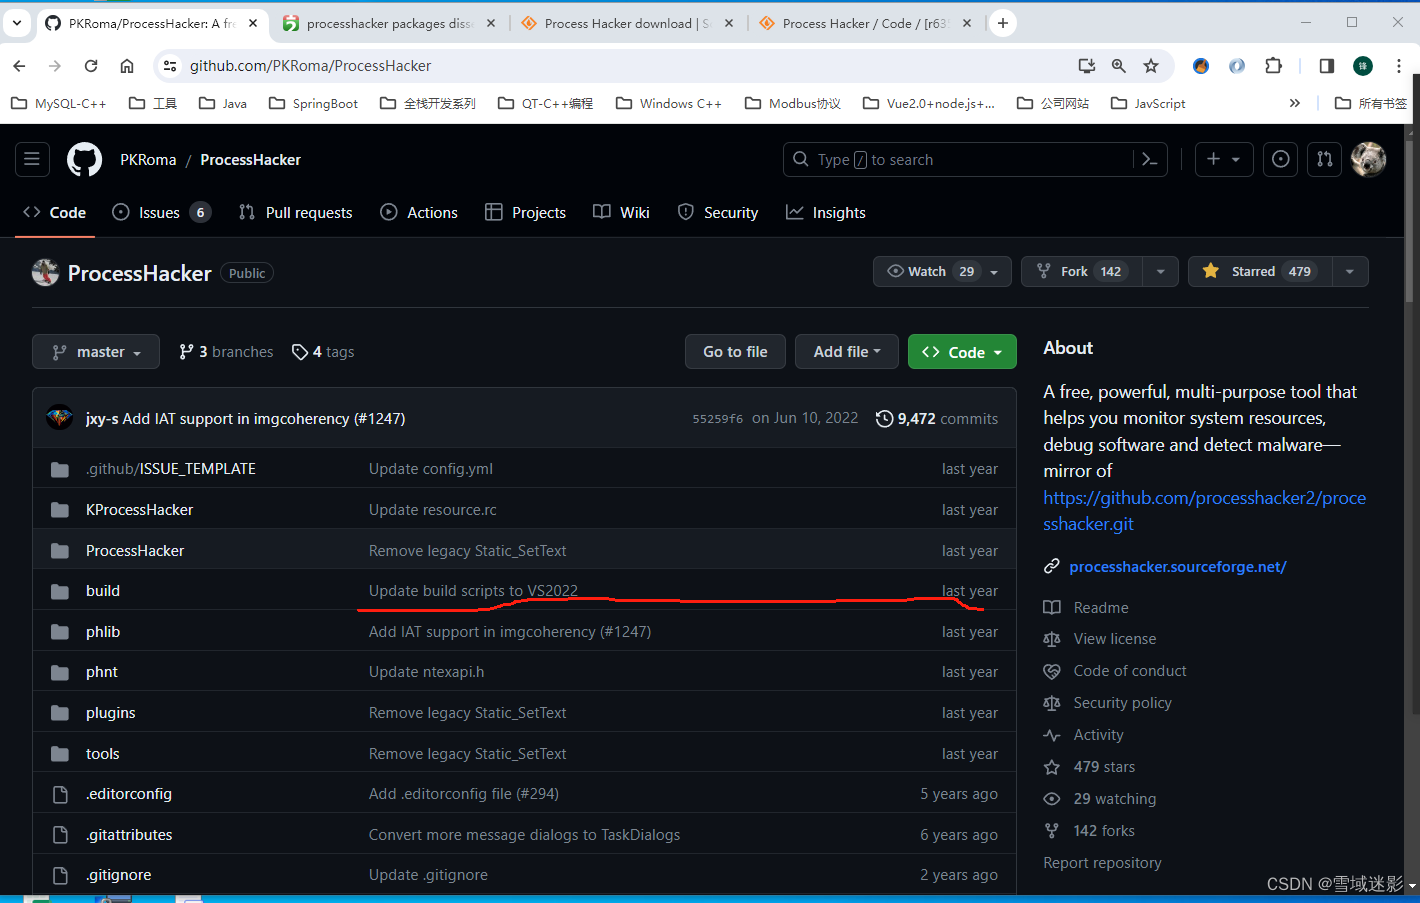1420x903 pixels.
Task: Open the build folder
Action: click(103, 591)
